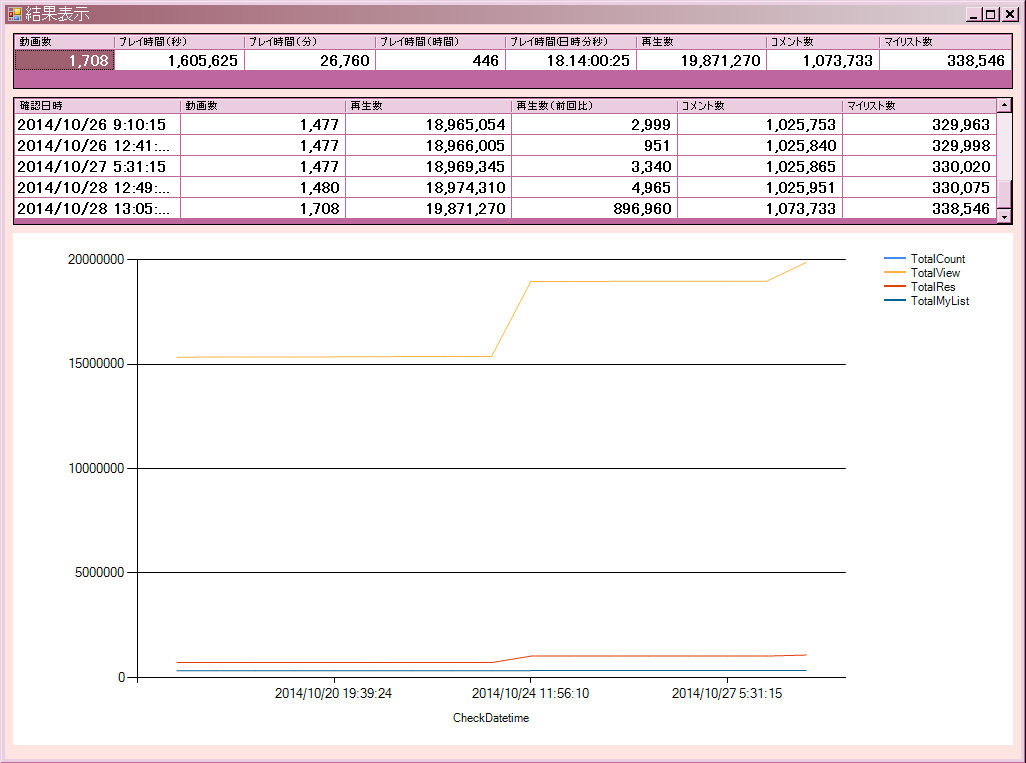This screenshot has width=1026, height=763.
Task: Minimize the 結果表示 window
Action: tap(974, 14)
